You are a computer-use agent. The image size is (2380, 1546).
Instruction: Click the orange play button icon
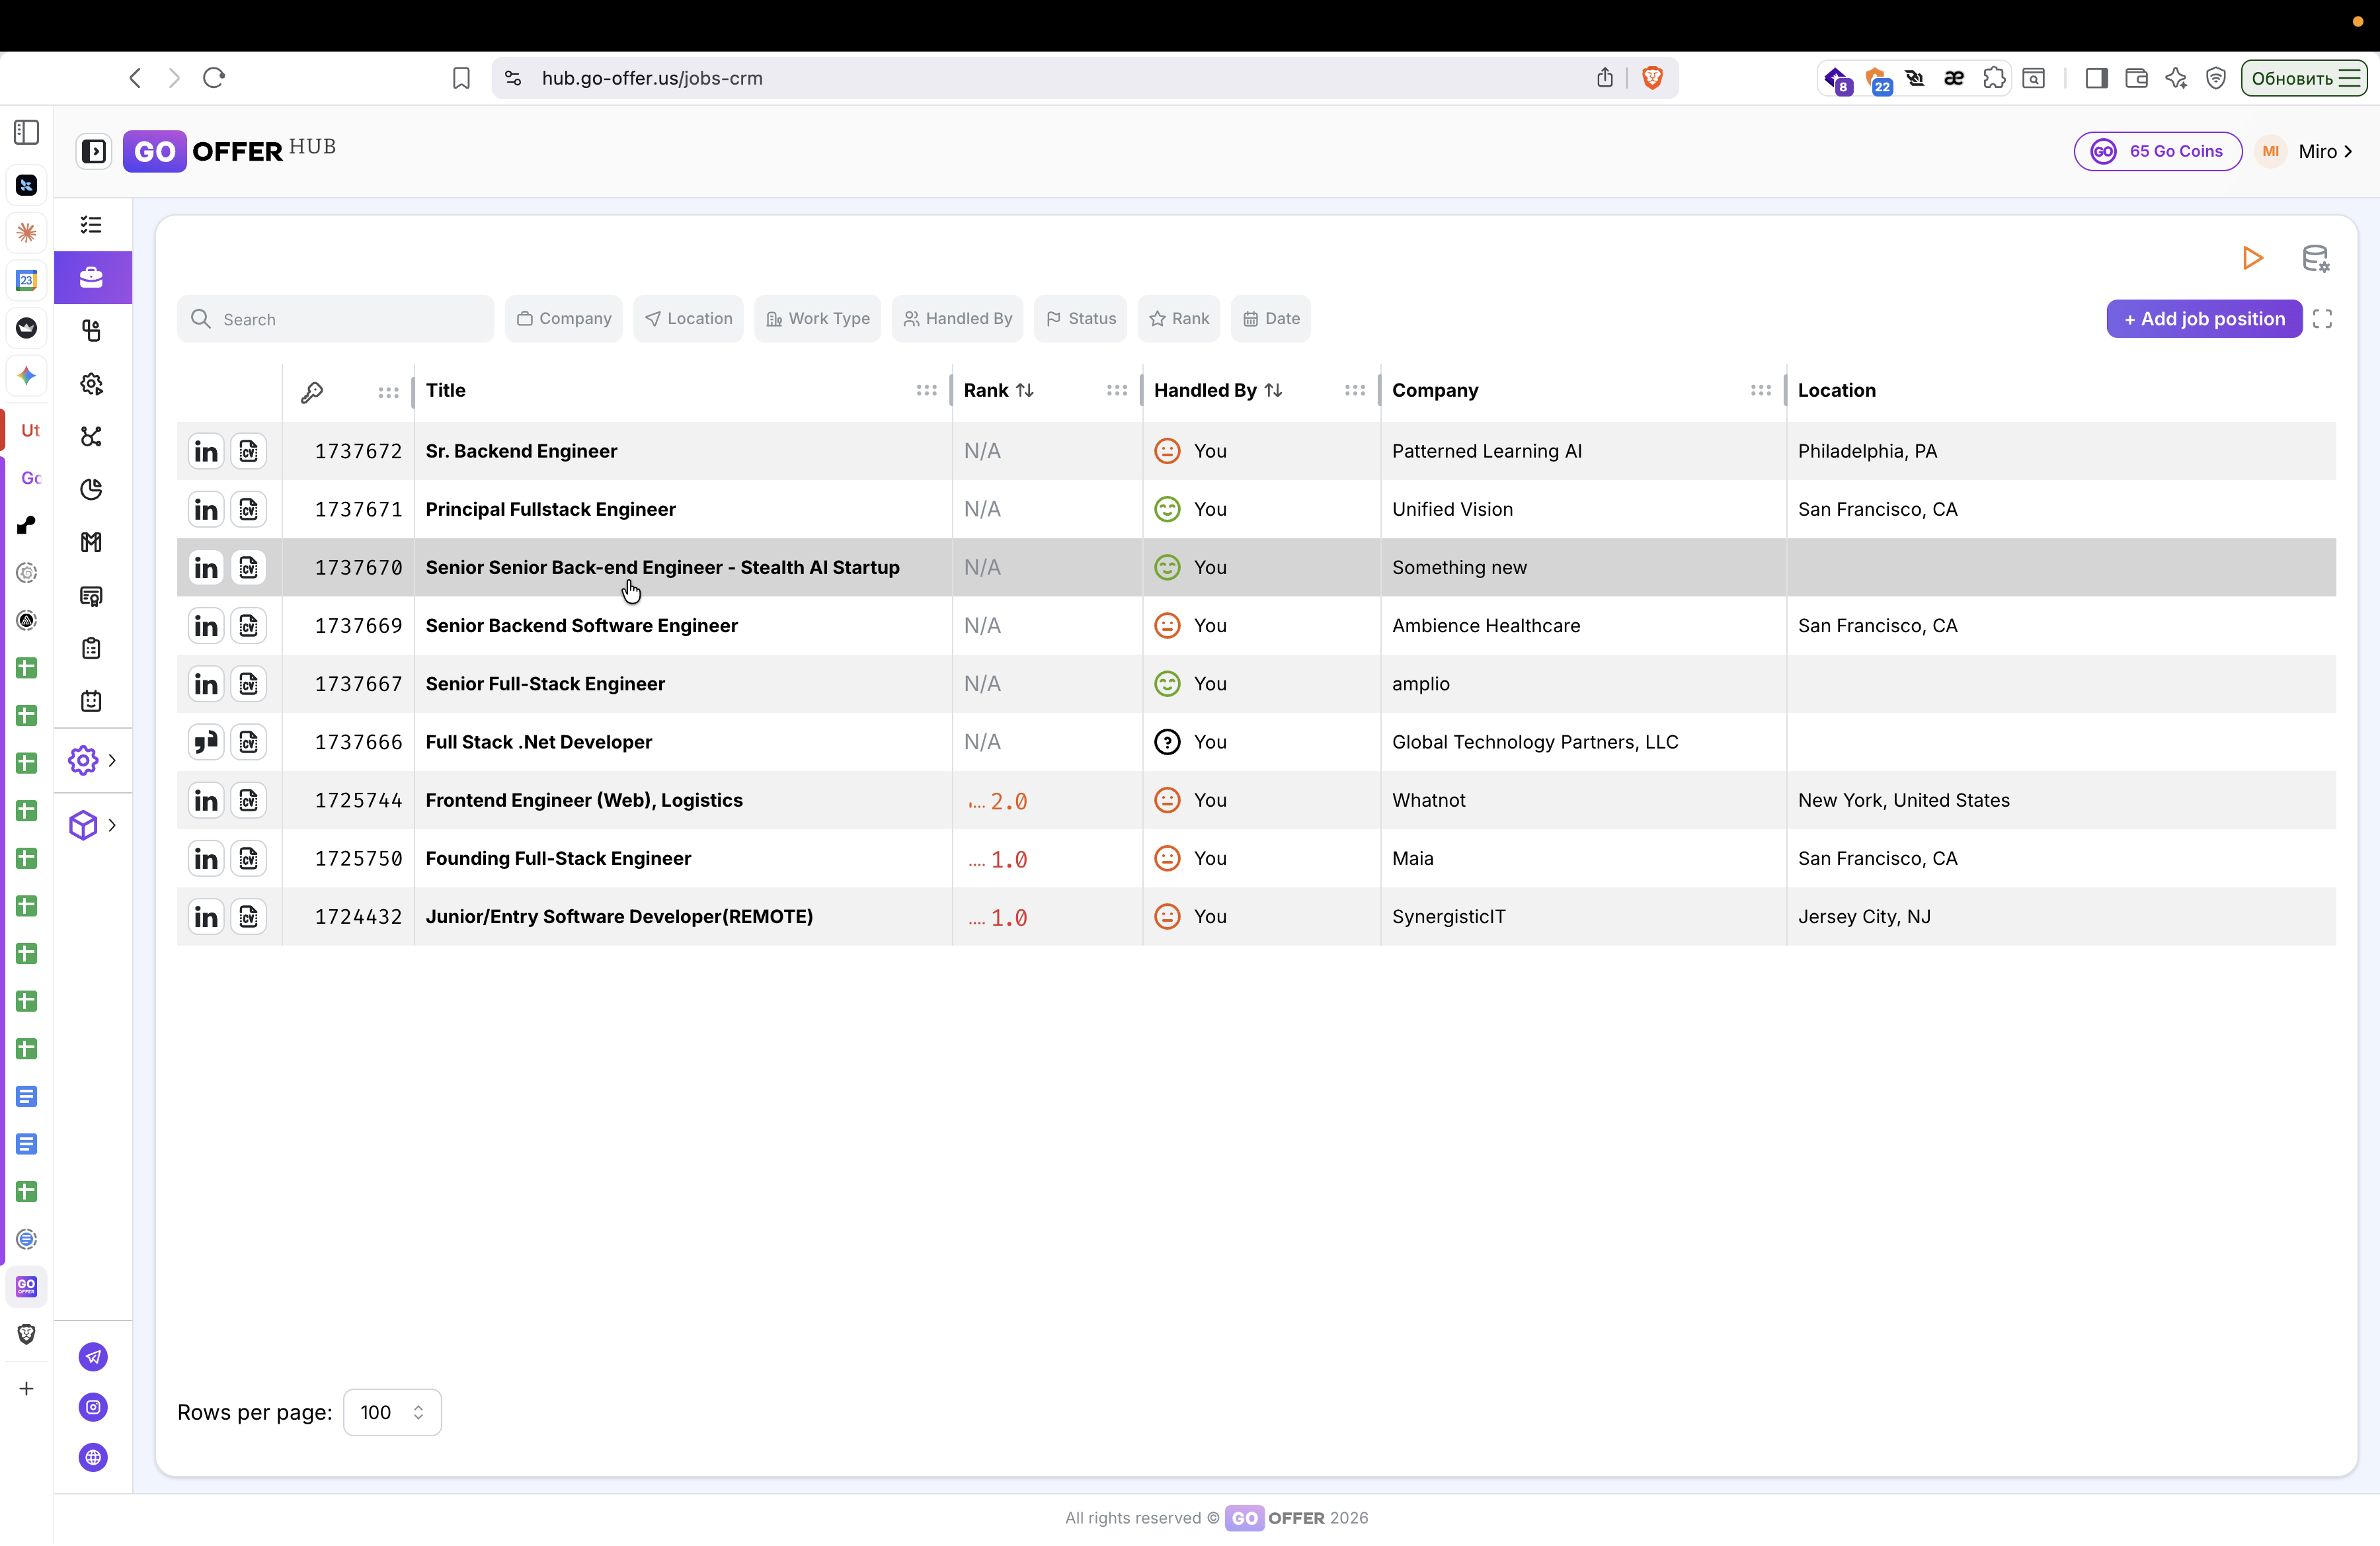point(2252,258)
